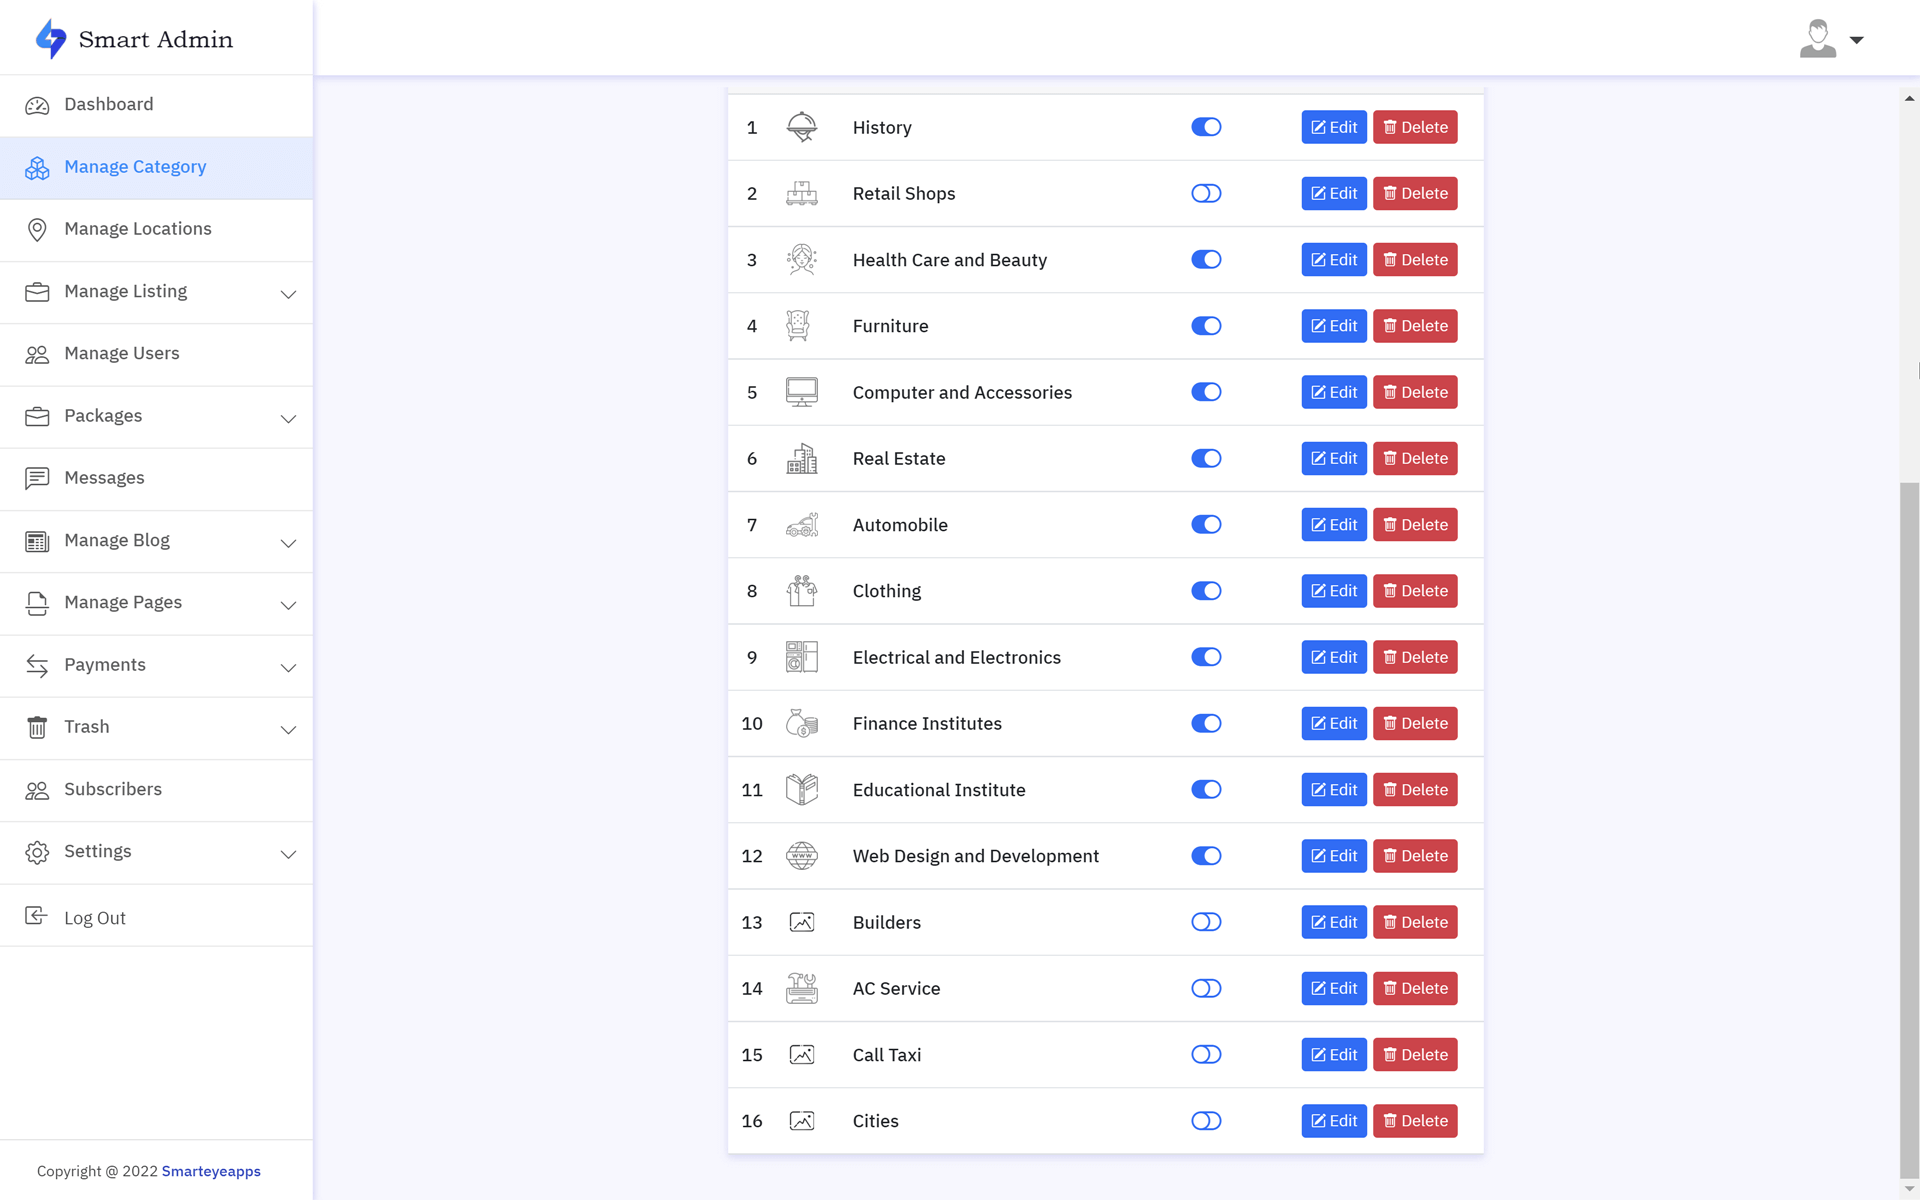Click the Web Design globe icon
Screen dimensions: 1920x1200
[801, 856]
